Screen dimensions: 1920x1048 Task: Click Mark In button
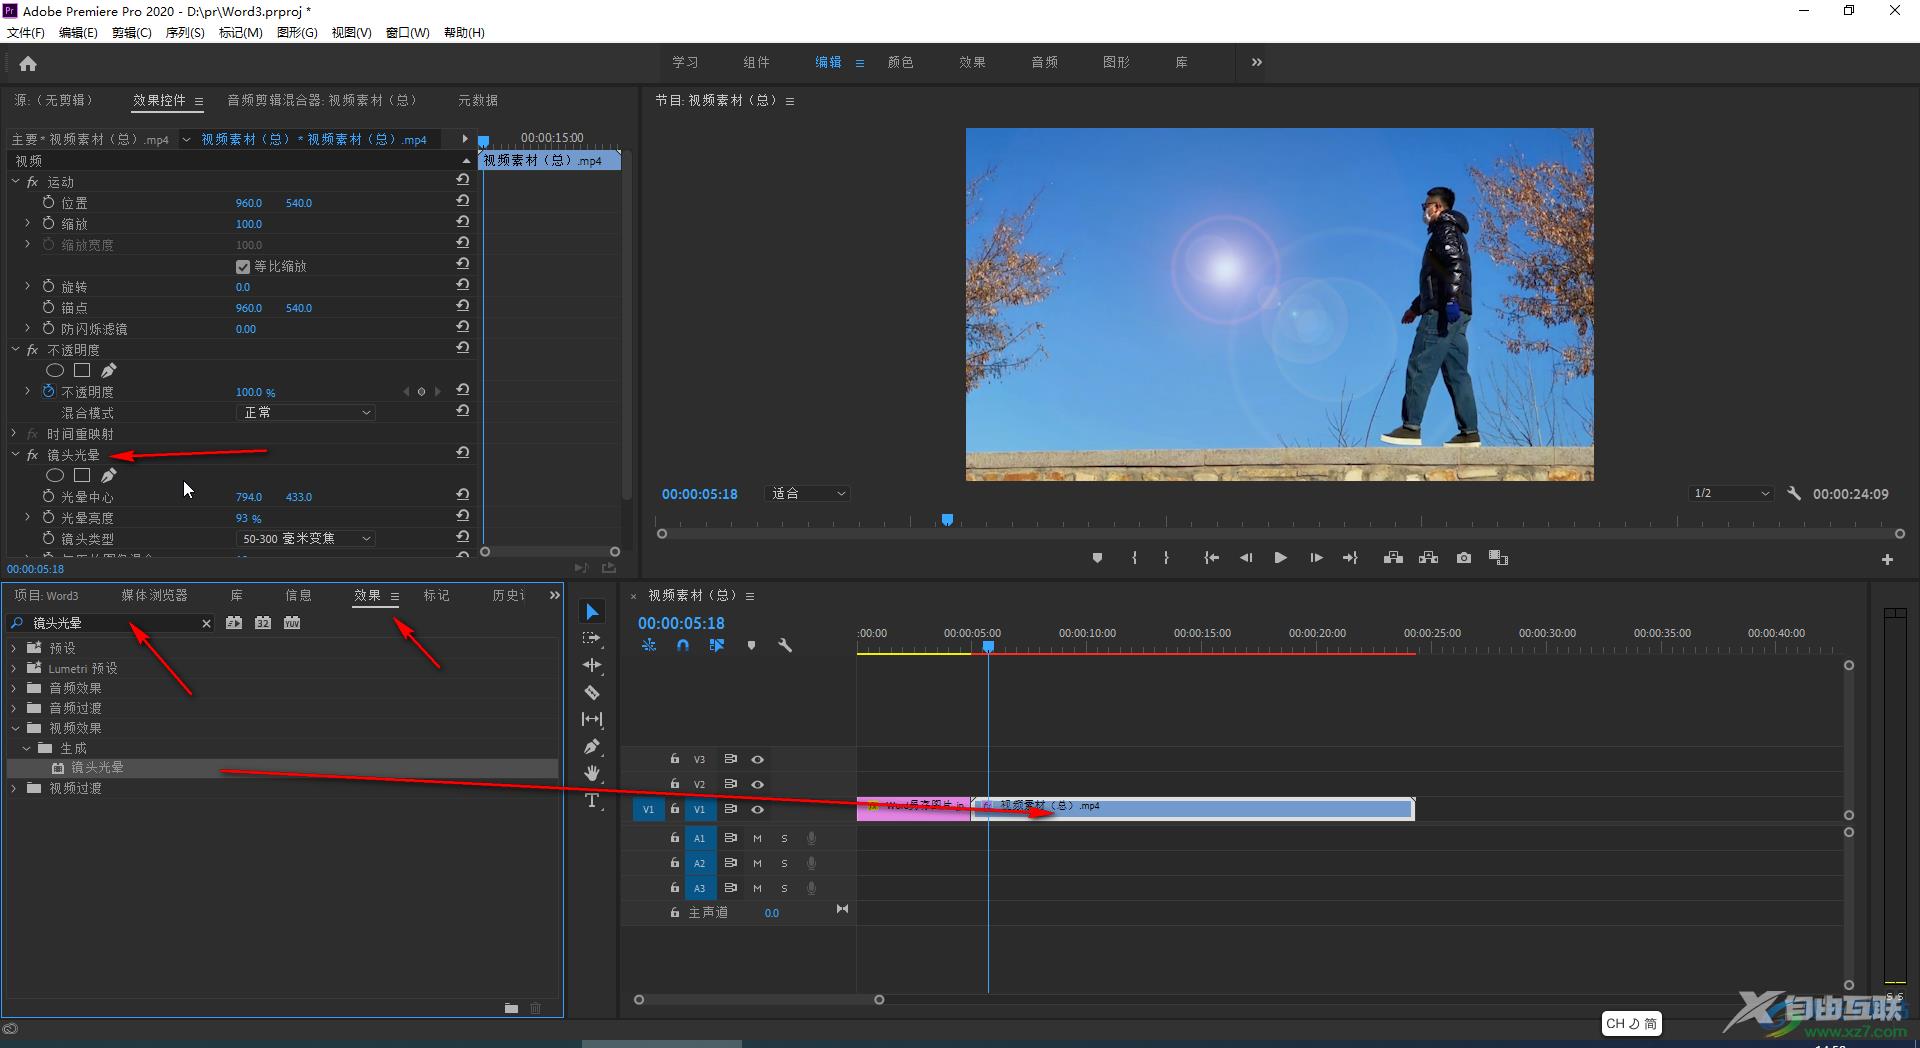tap(1134, 558)
